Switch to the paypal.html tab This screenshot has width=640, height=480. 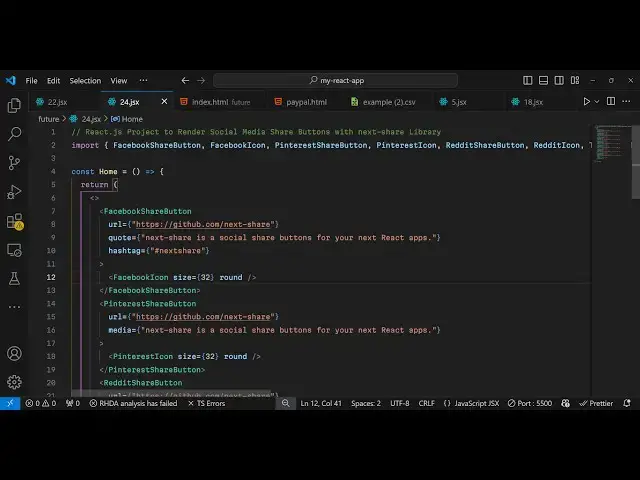[x=306, y=102]
